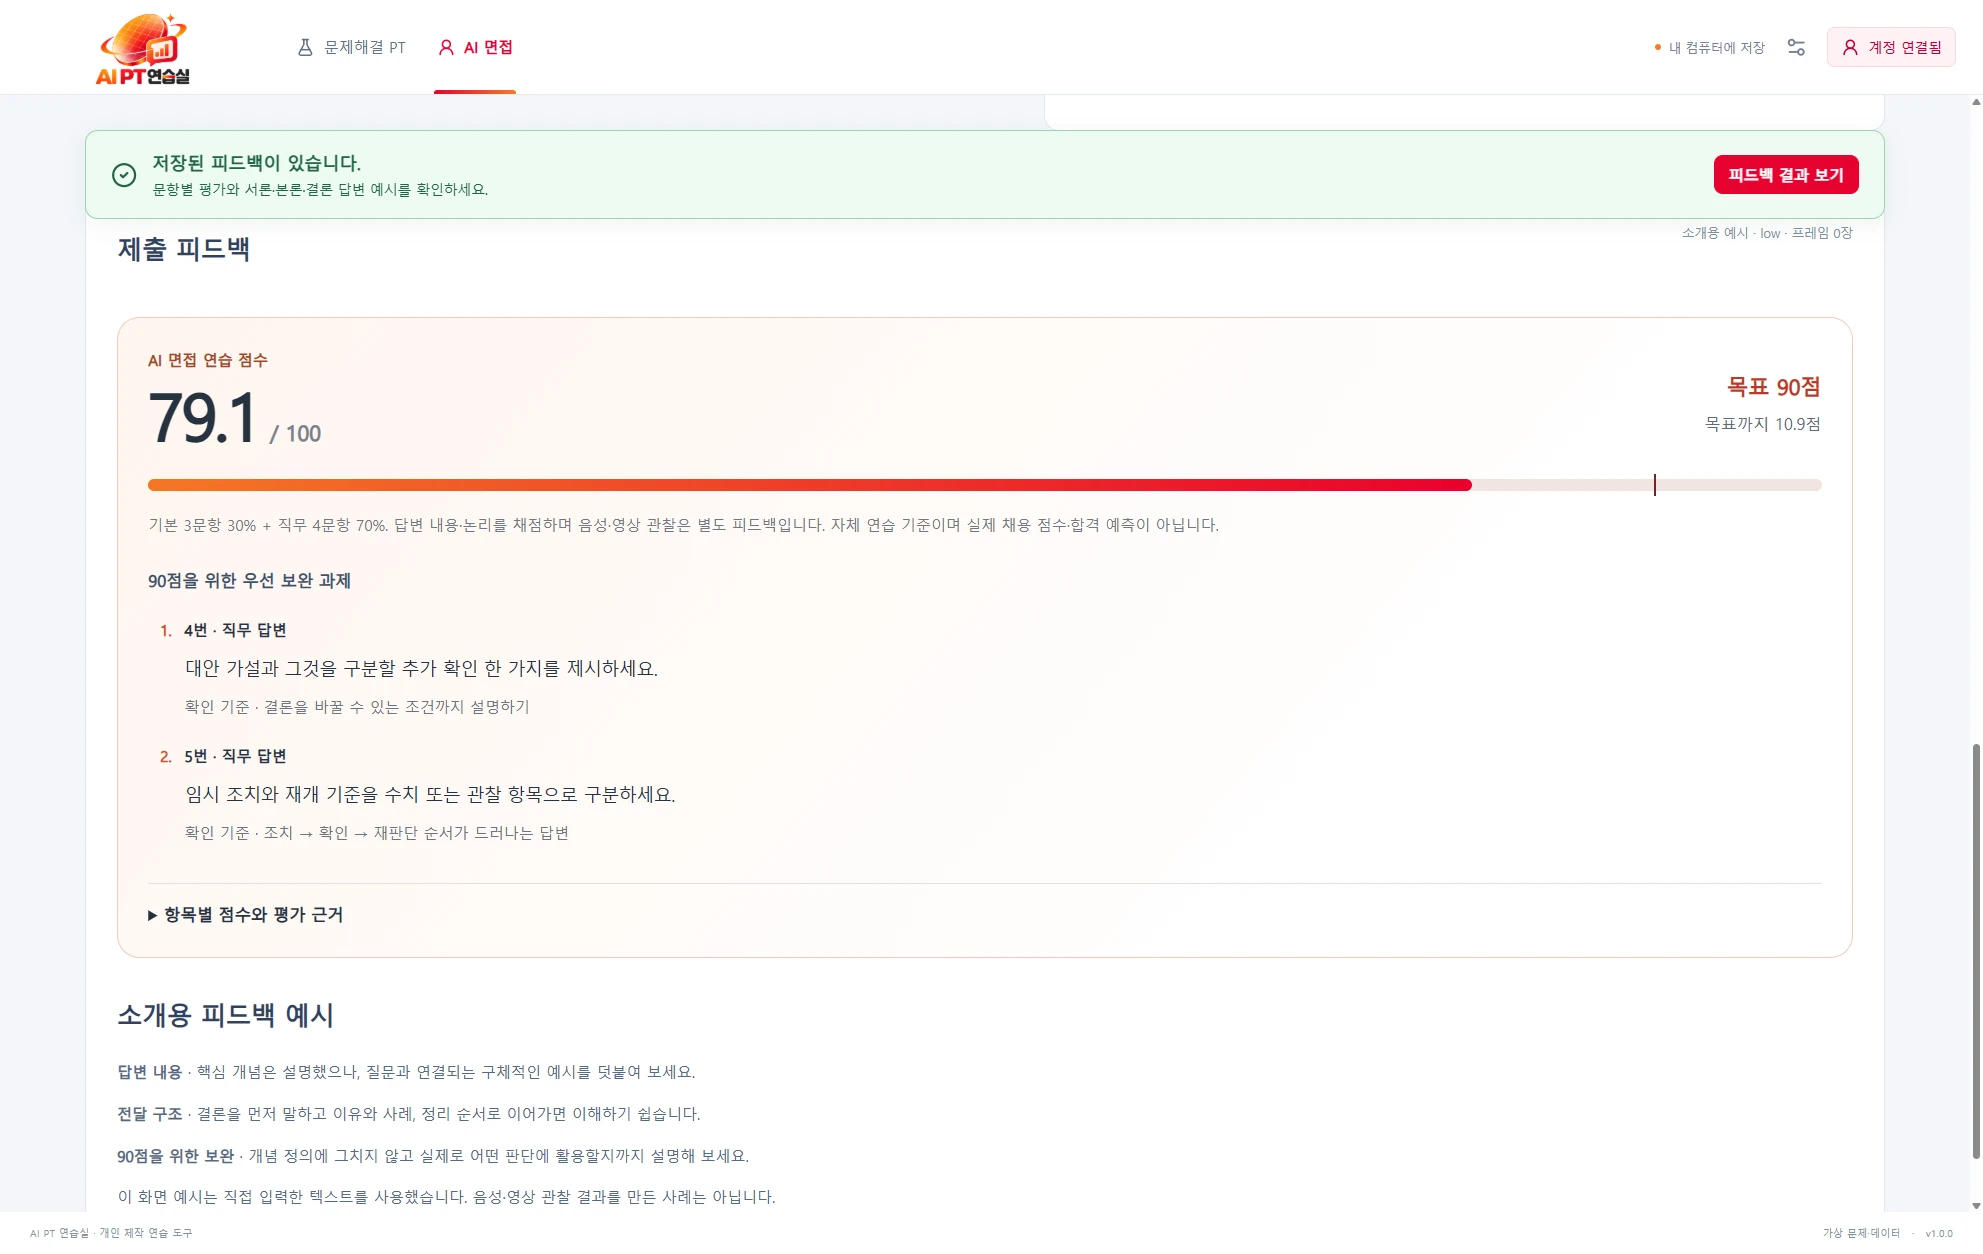
Task: Click the 피드백 결과 보기 button
Action: (x=1786, y=175)
